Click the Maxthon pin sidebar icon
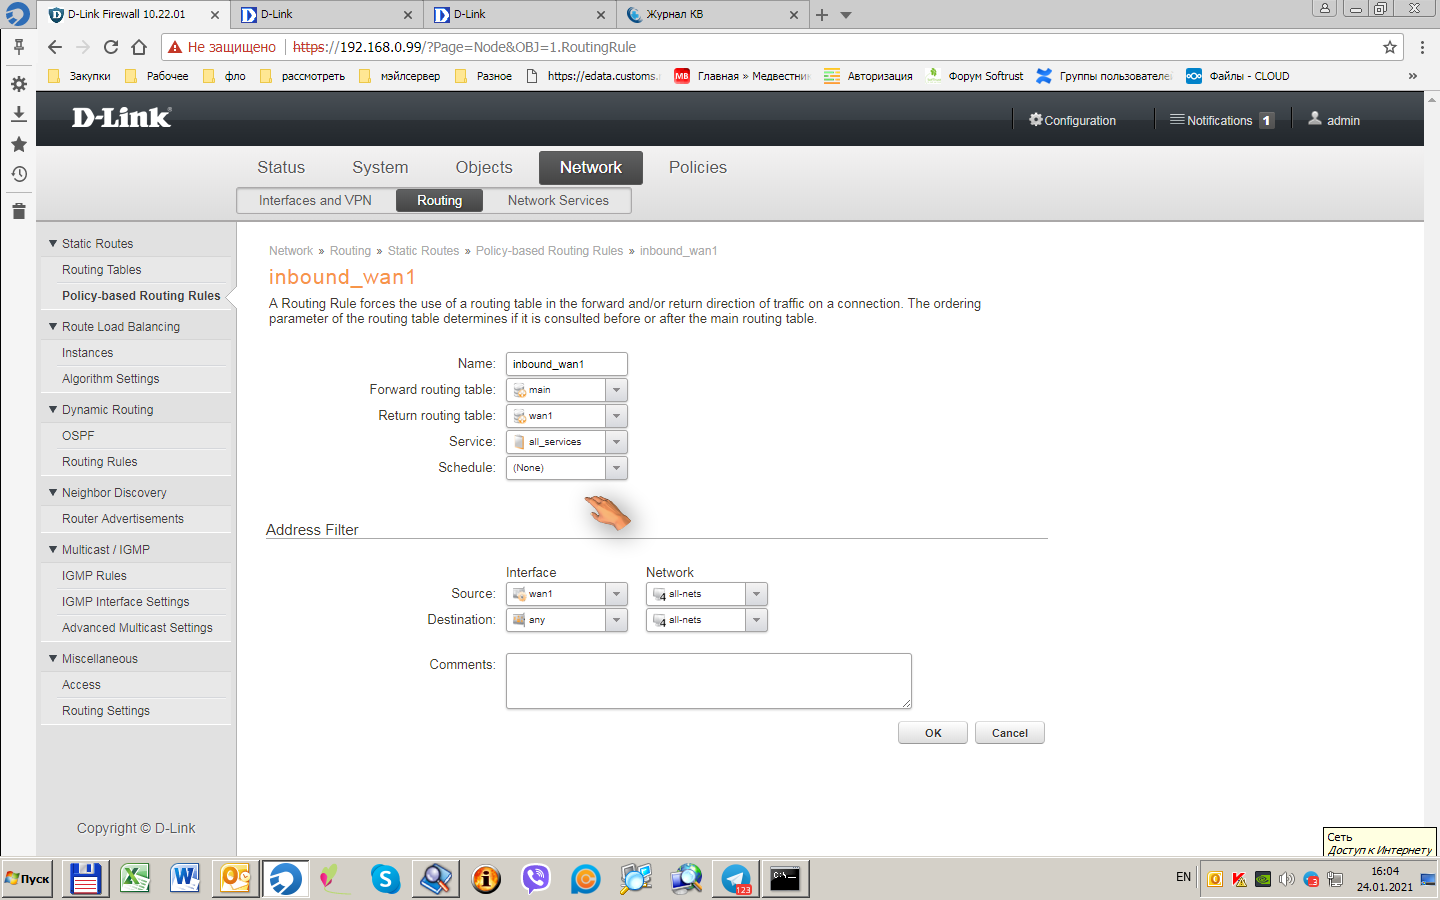Image resolution: width=1440 pixels, height=900 pixels. pos(18,47)
